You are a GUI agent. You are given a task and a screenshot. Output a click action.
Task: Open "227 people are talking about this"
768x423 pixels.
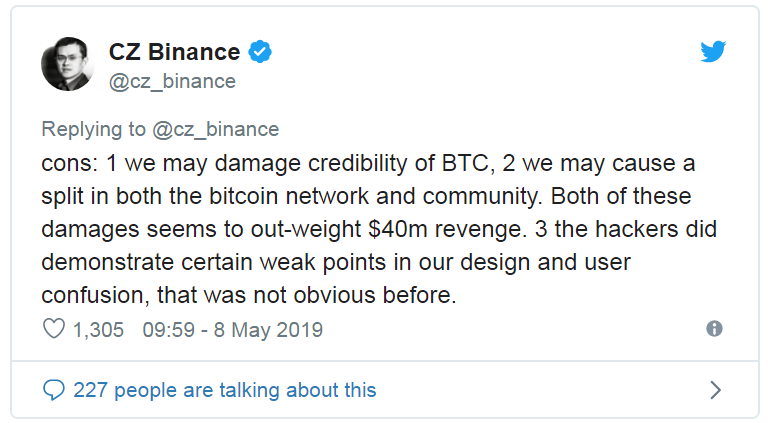pos(224,389)
